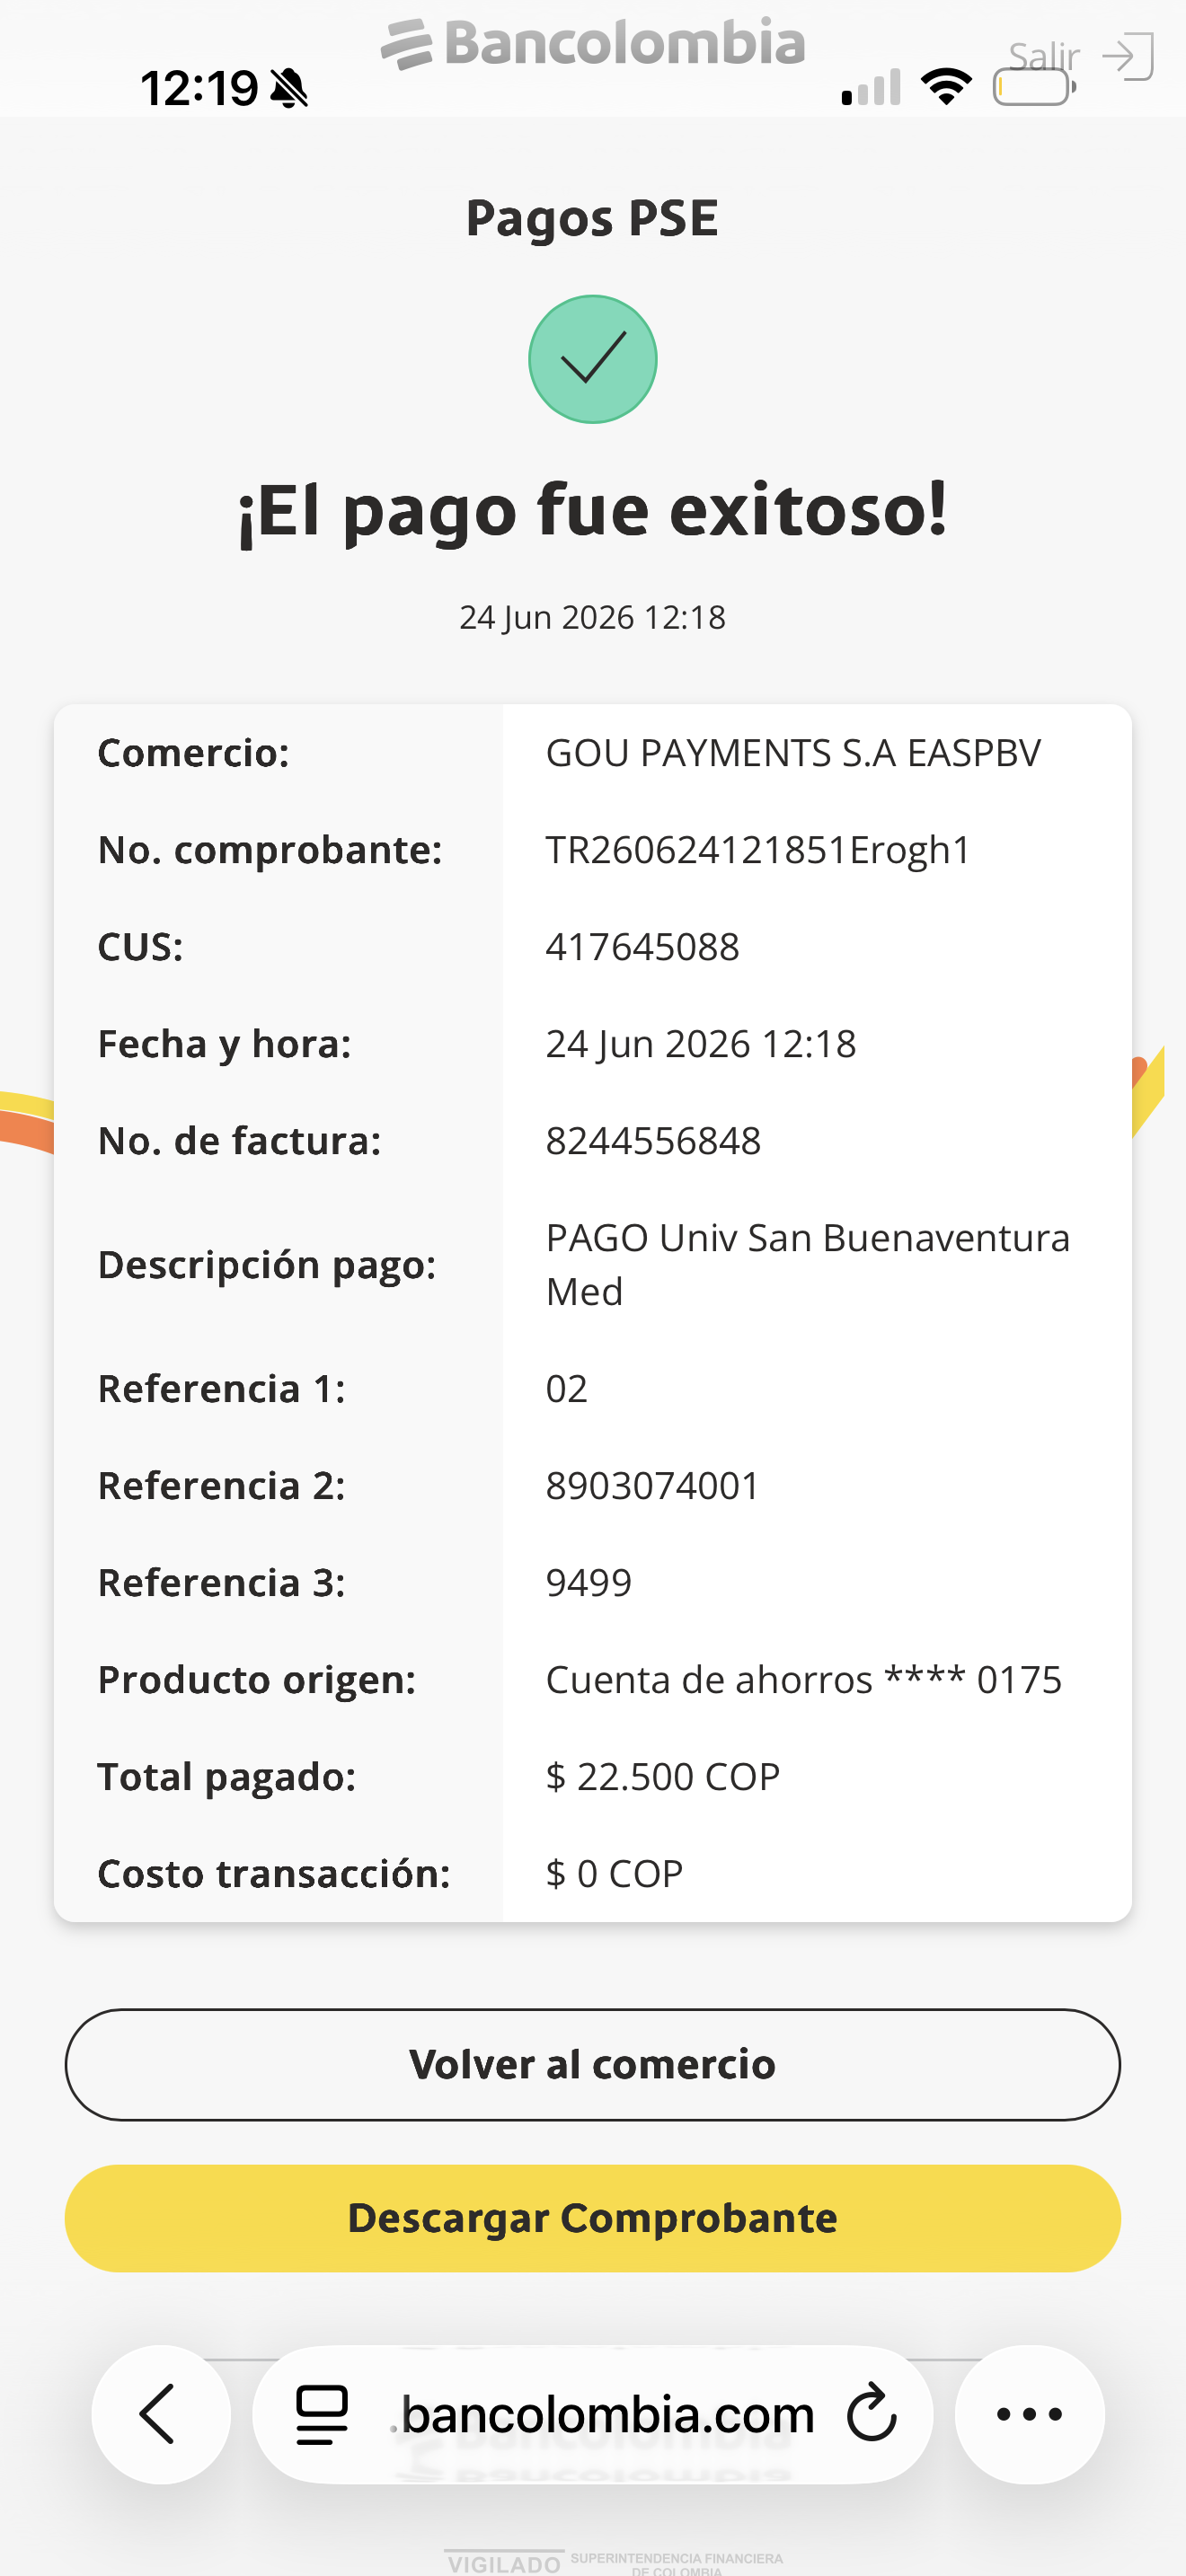Image resolution: width=1186 pixels, height=2576 pixels.
Task: Tap the Bancolombia logo in header
Action: pyautogui.click(x=593, y=44)
